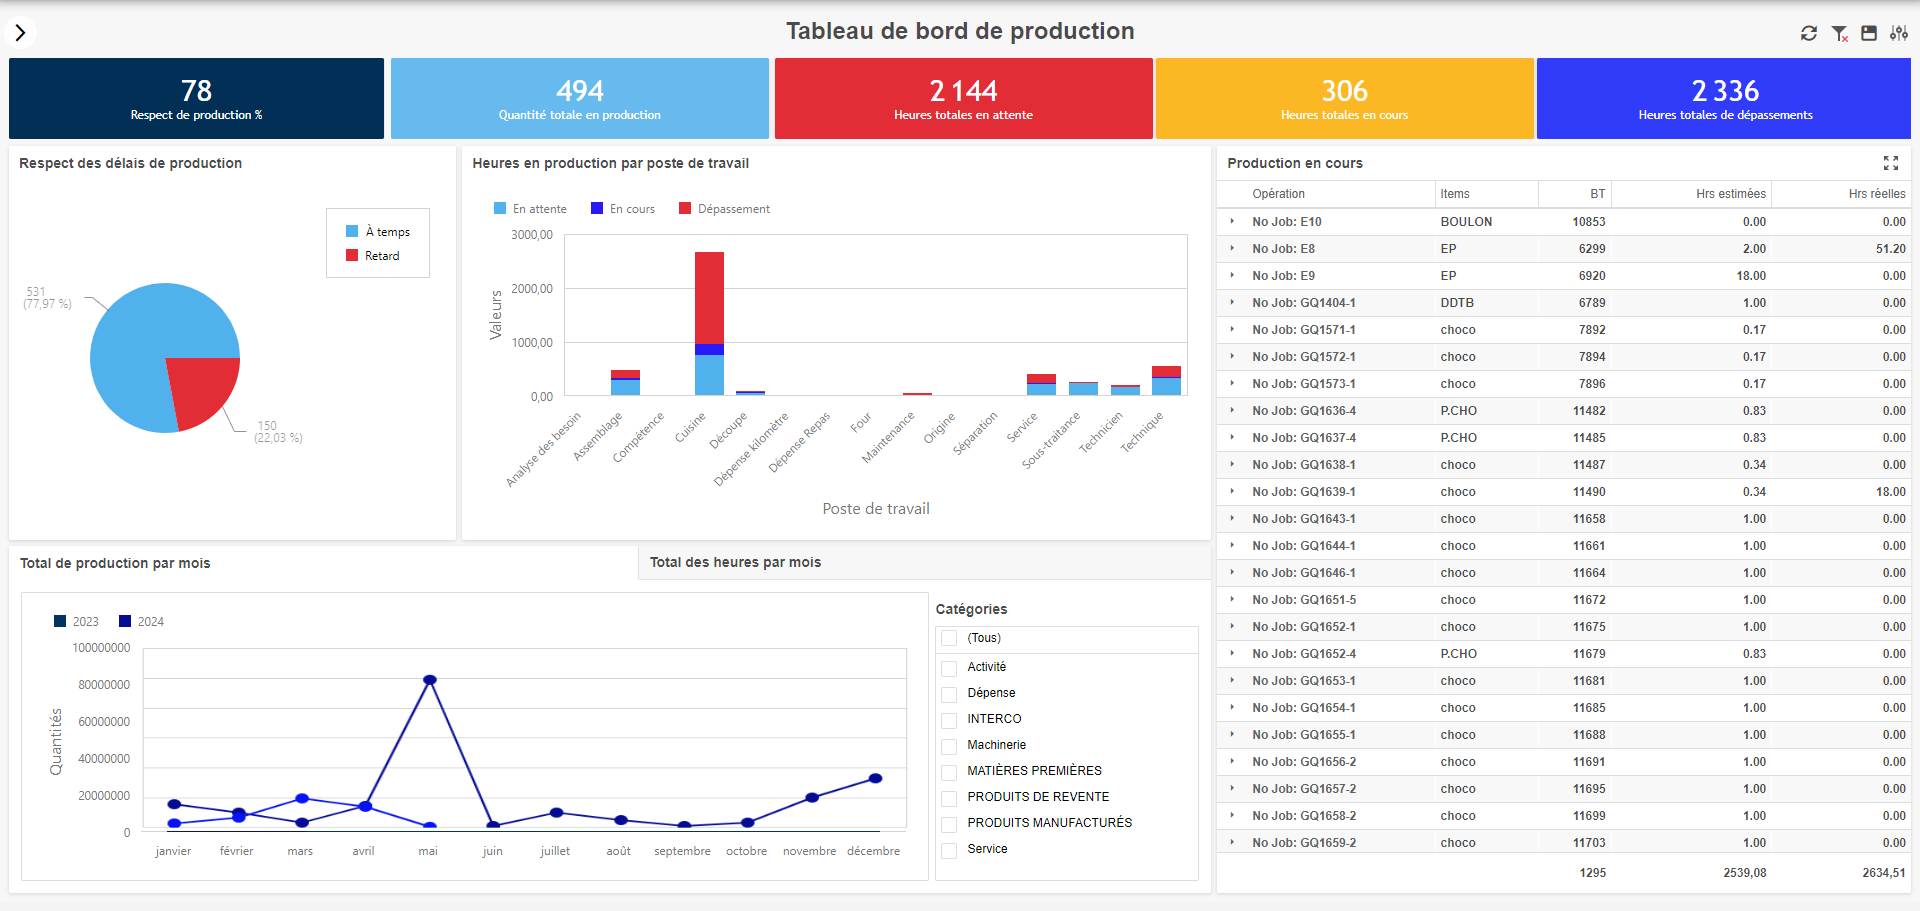
Task: Select the décembre data point
Action: coord(875,778)
